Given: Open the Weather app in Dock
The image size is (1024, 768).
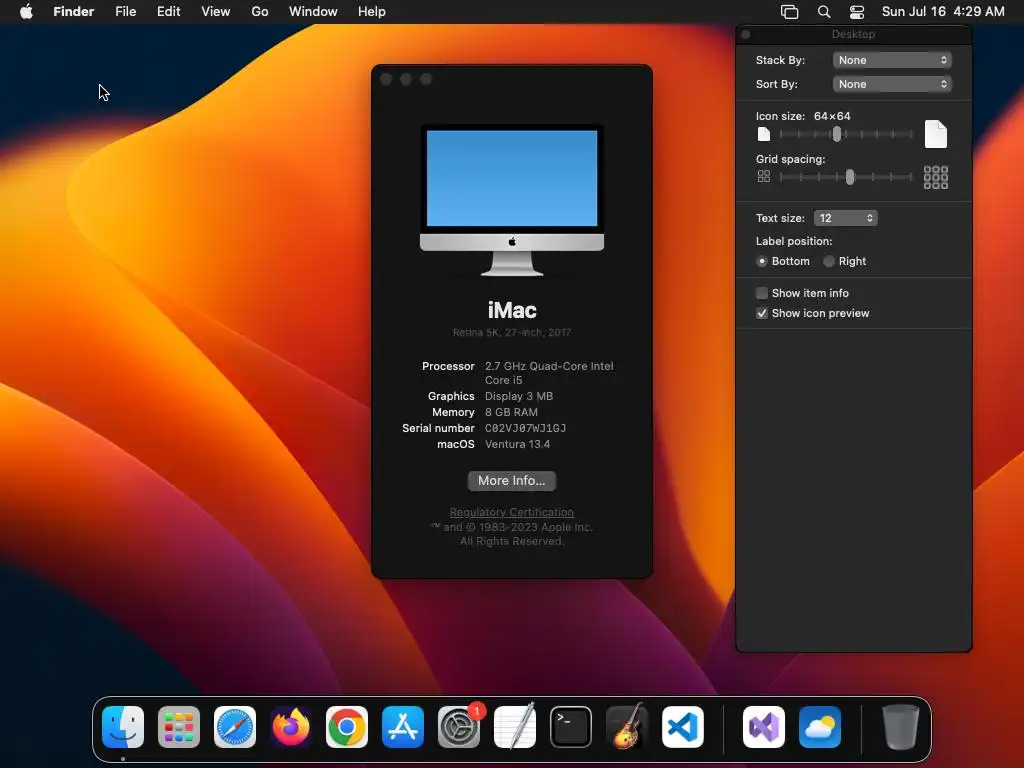Looking at the screenshot, I should click(820, 727).
